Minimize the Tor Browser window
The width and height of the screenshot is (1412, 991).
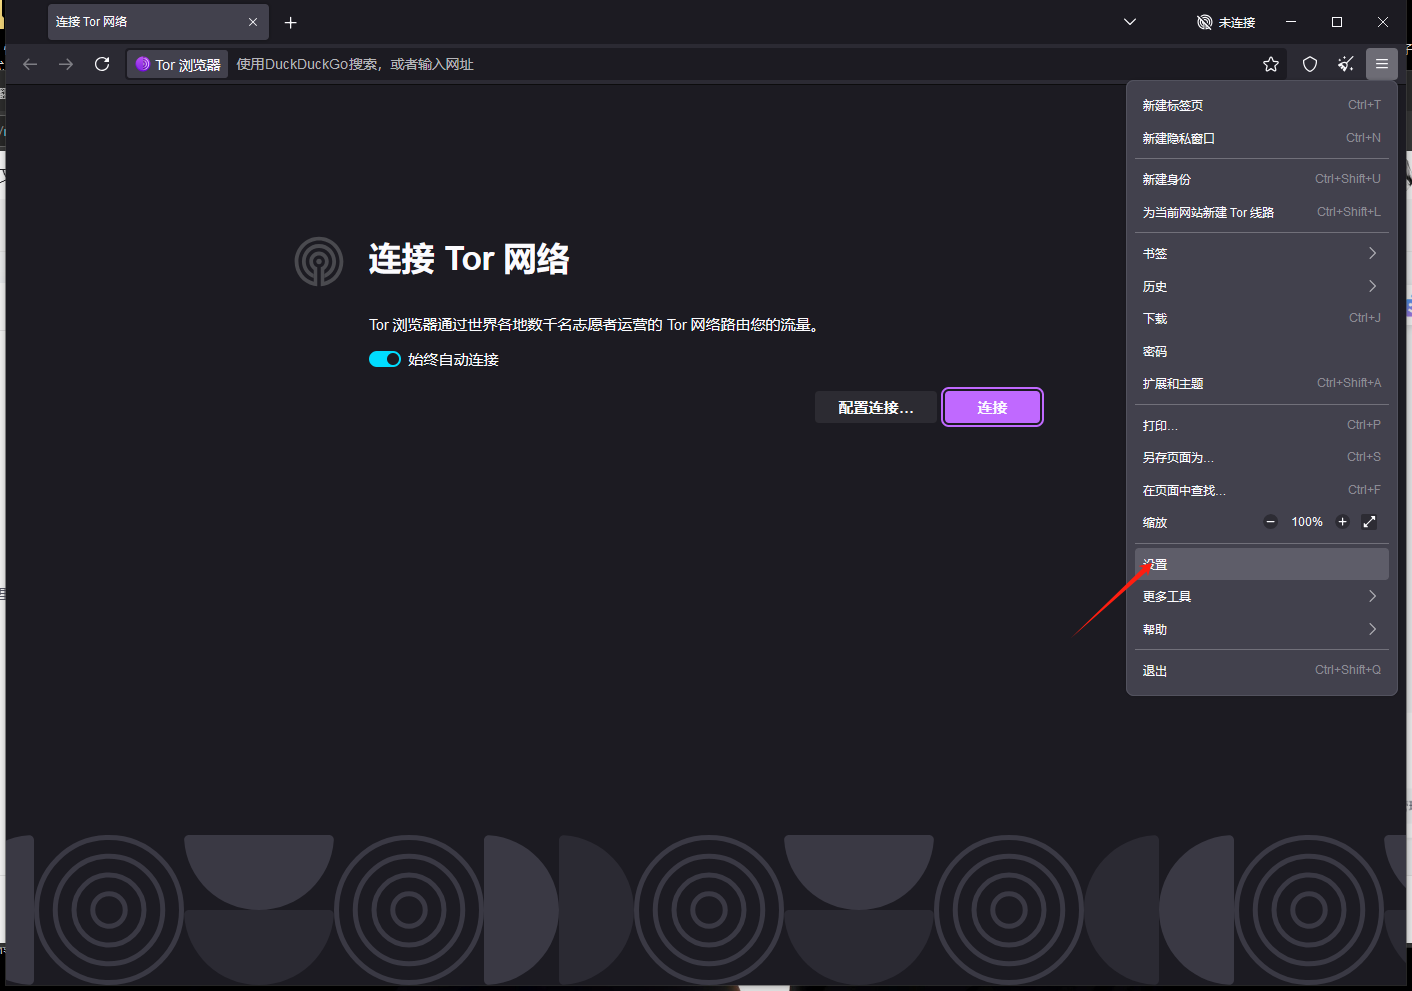pyautogui.click(x=1291, y=22)
